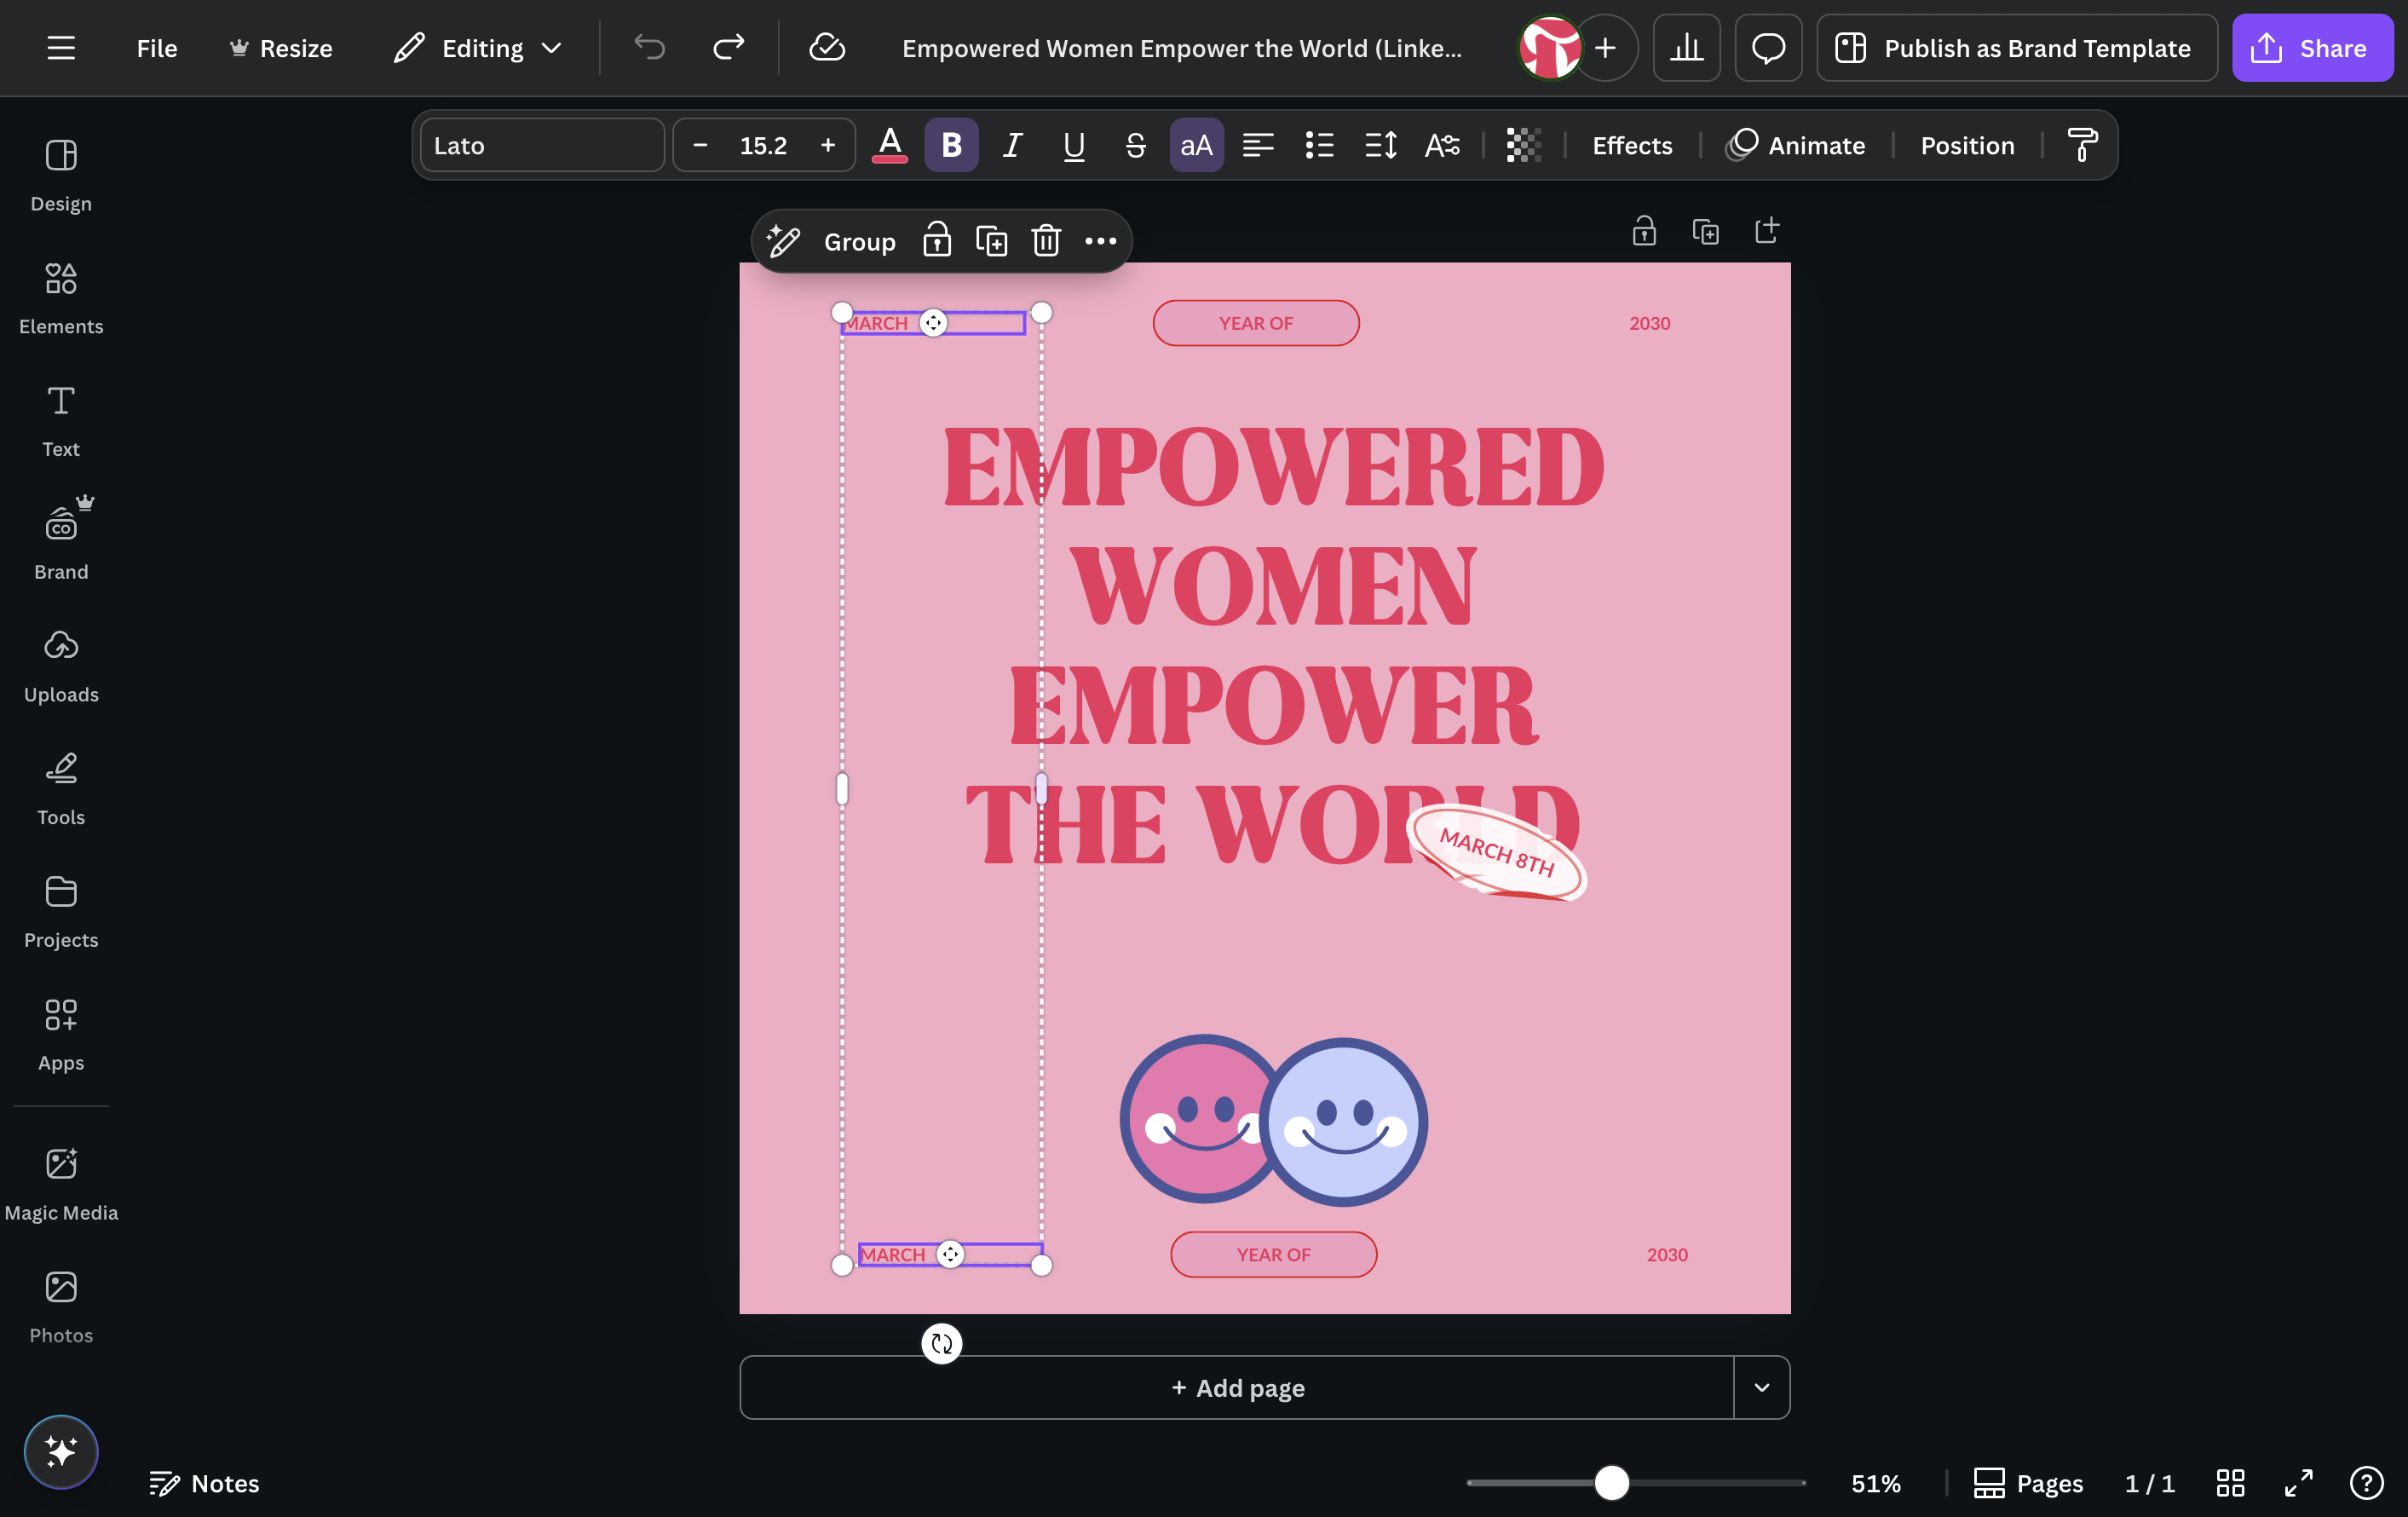
Task: Change text alignment
Action: (x=1258, y=146)
